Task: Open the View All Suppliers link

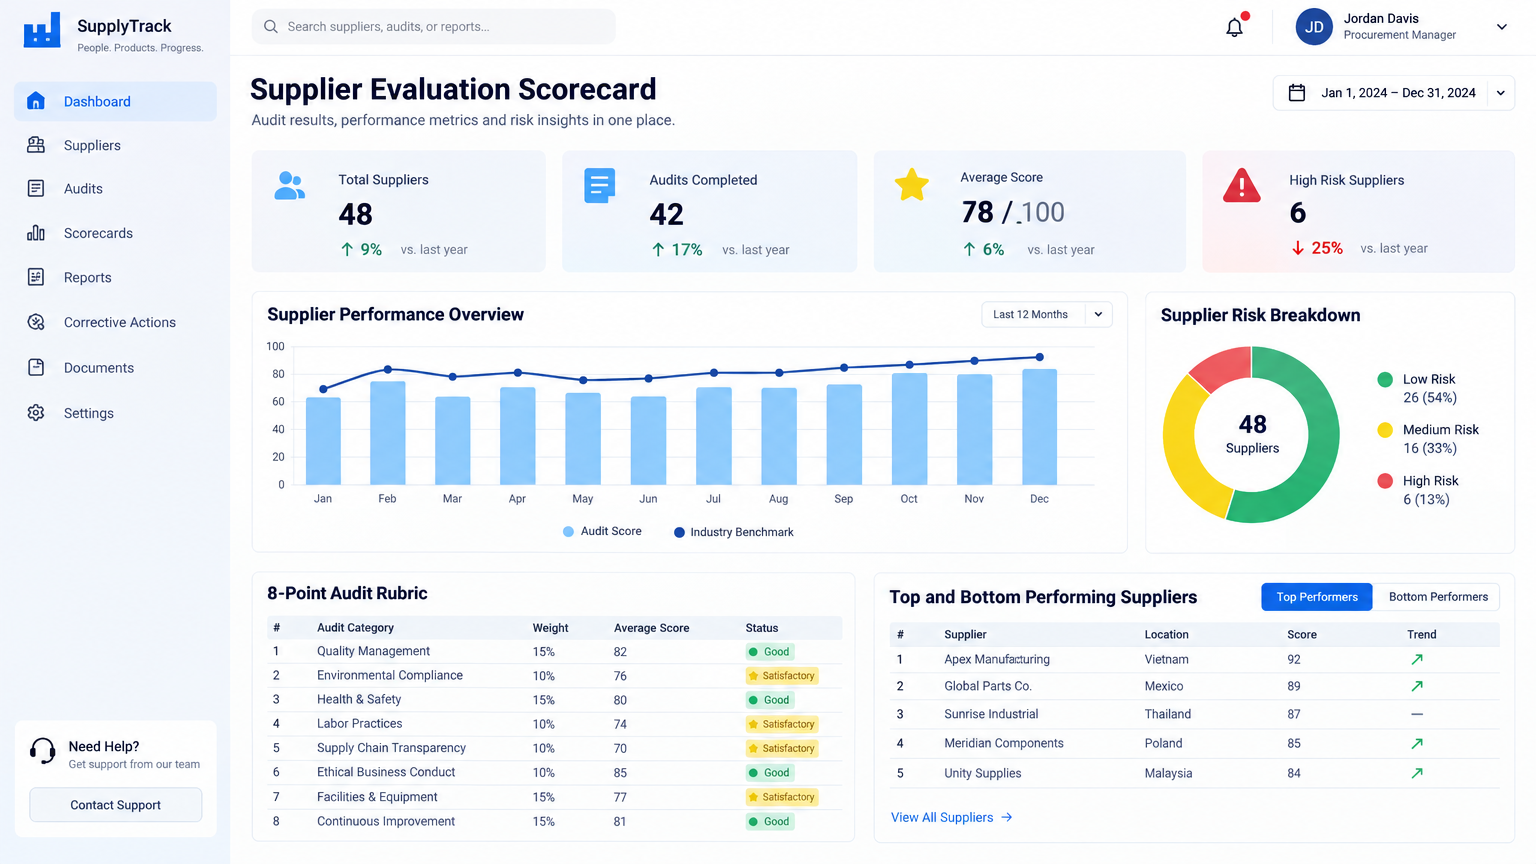Action: (x=951, y=817)
